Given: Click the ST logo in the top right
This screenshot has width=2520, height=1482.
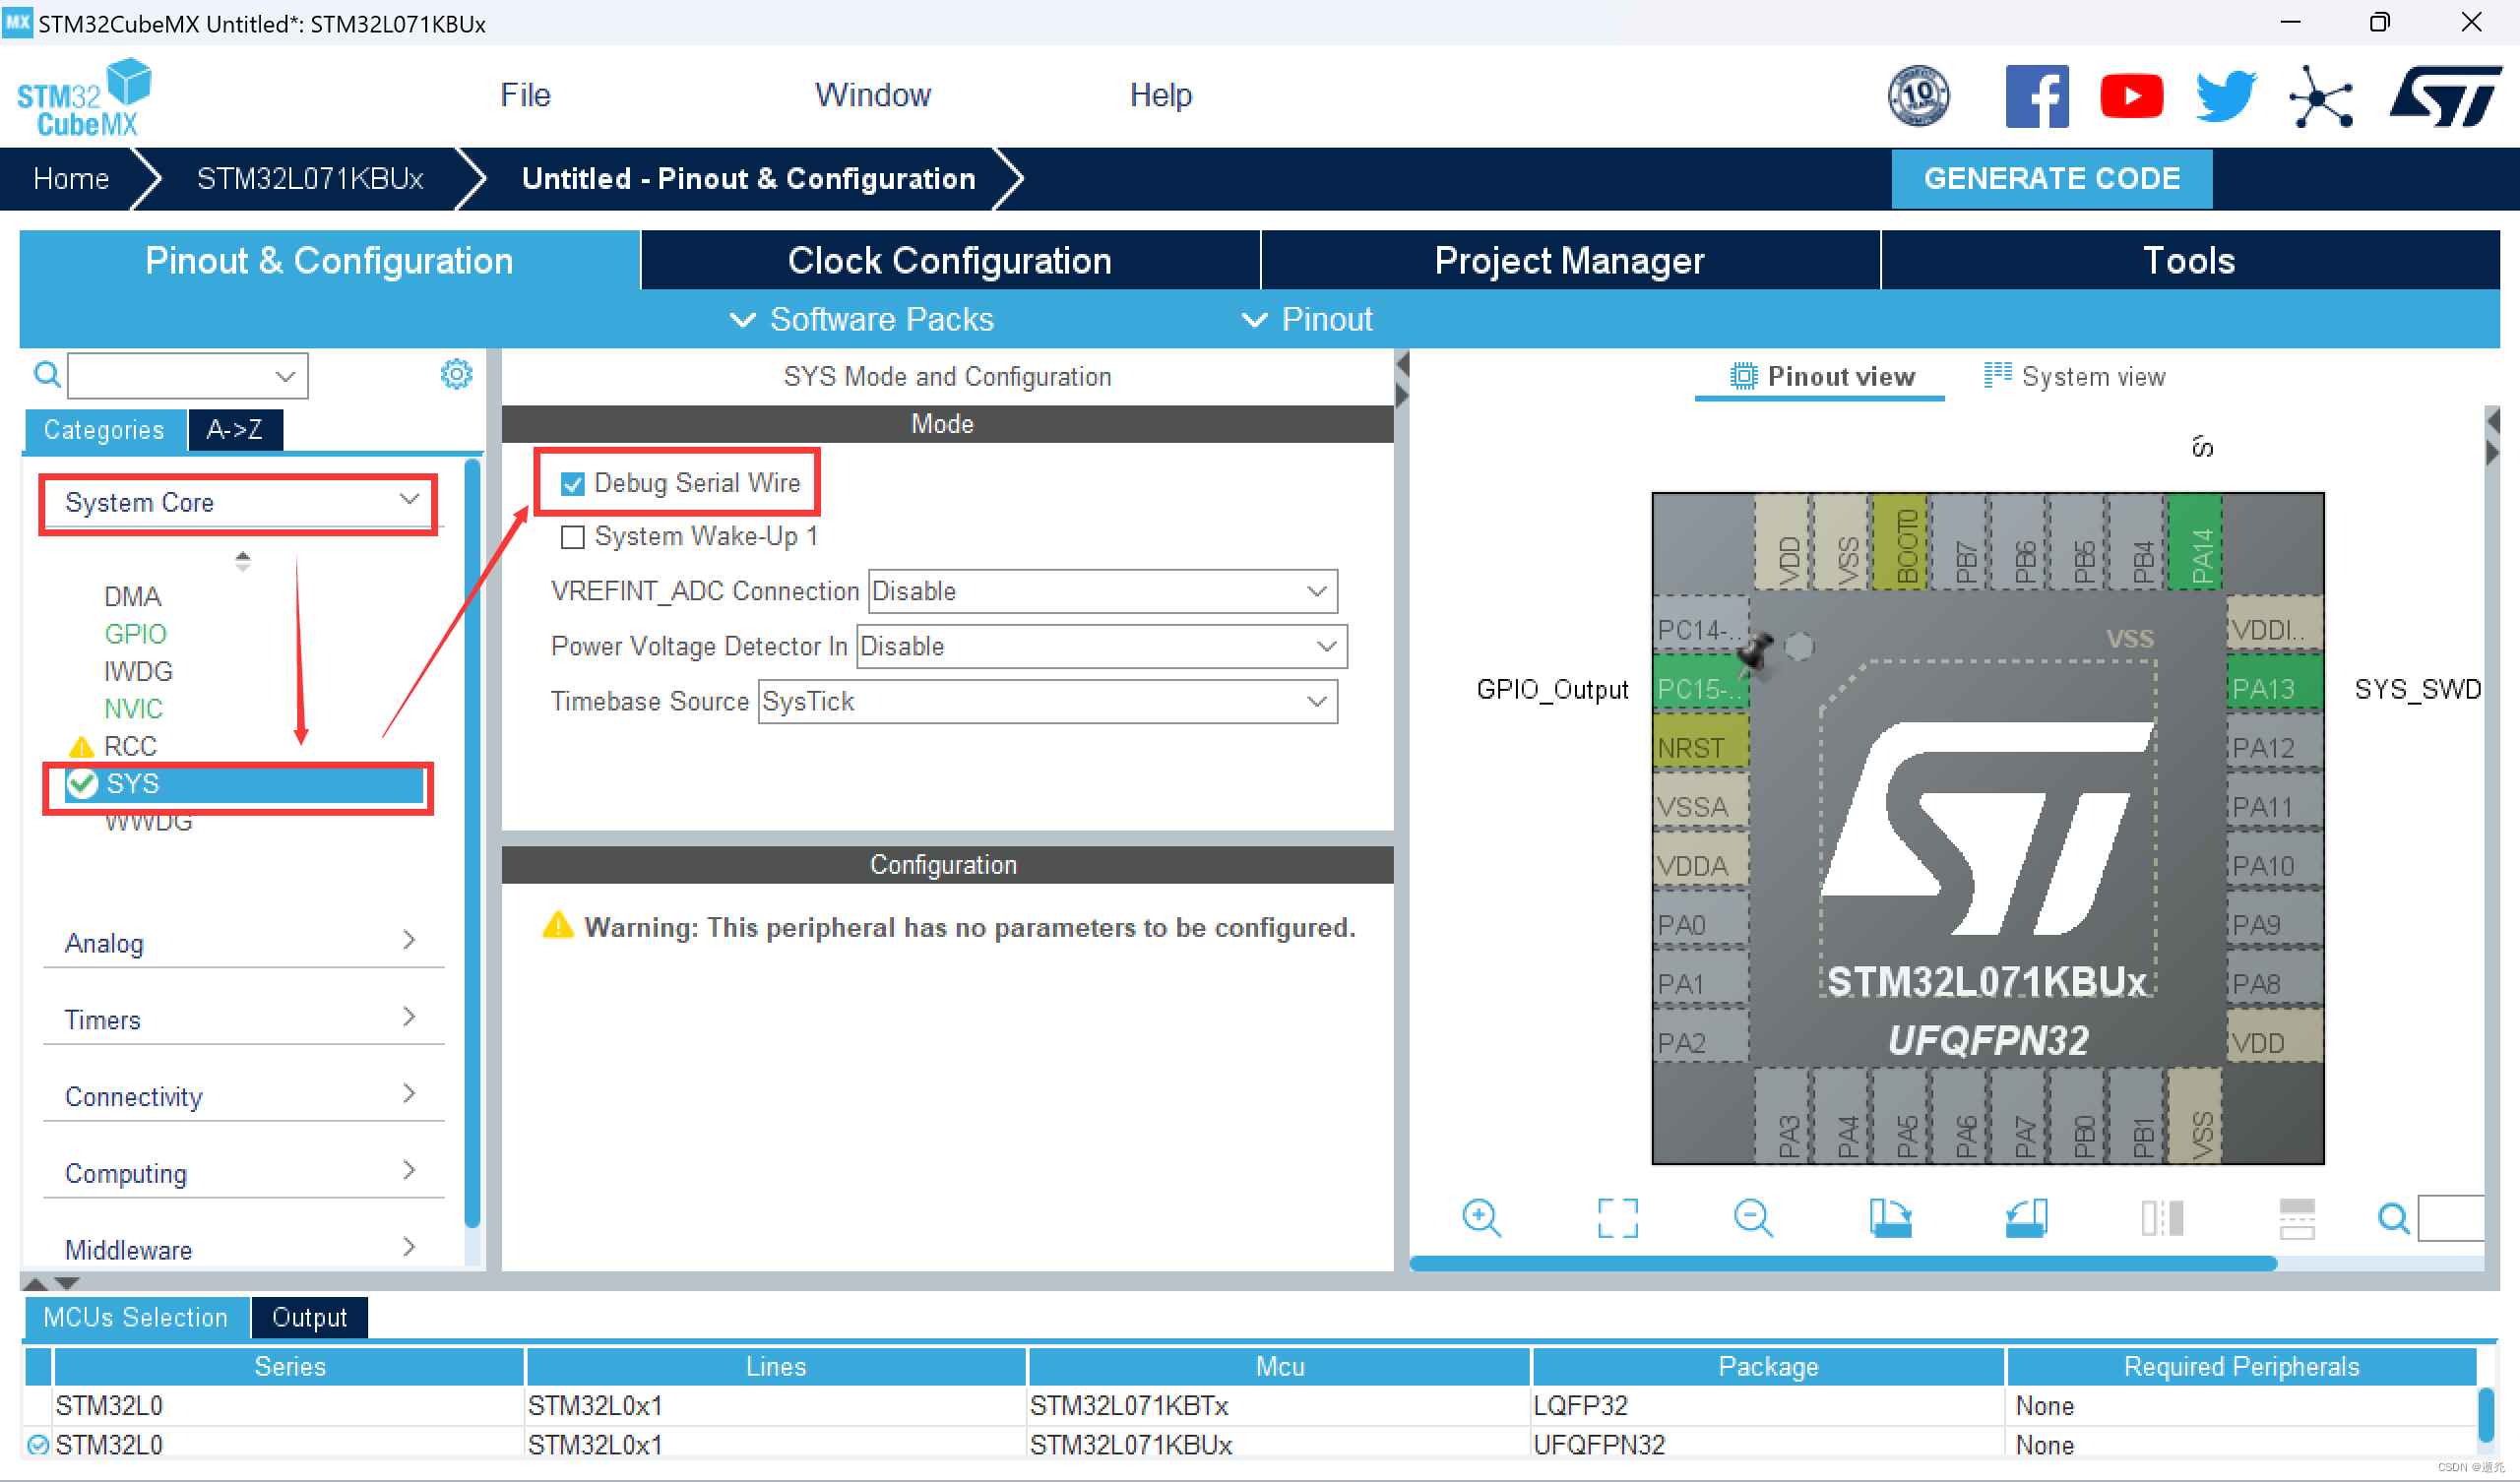Looking at the screenshot, I should click(2445, 96).
